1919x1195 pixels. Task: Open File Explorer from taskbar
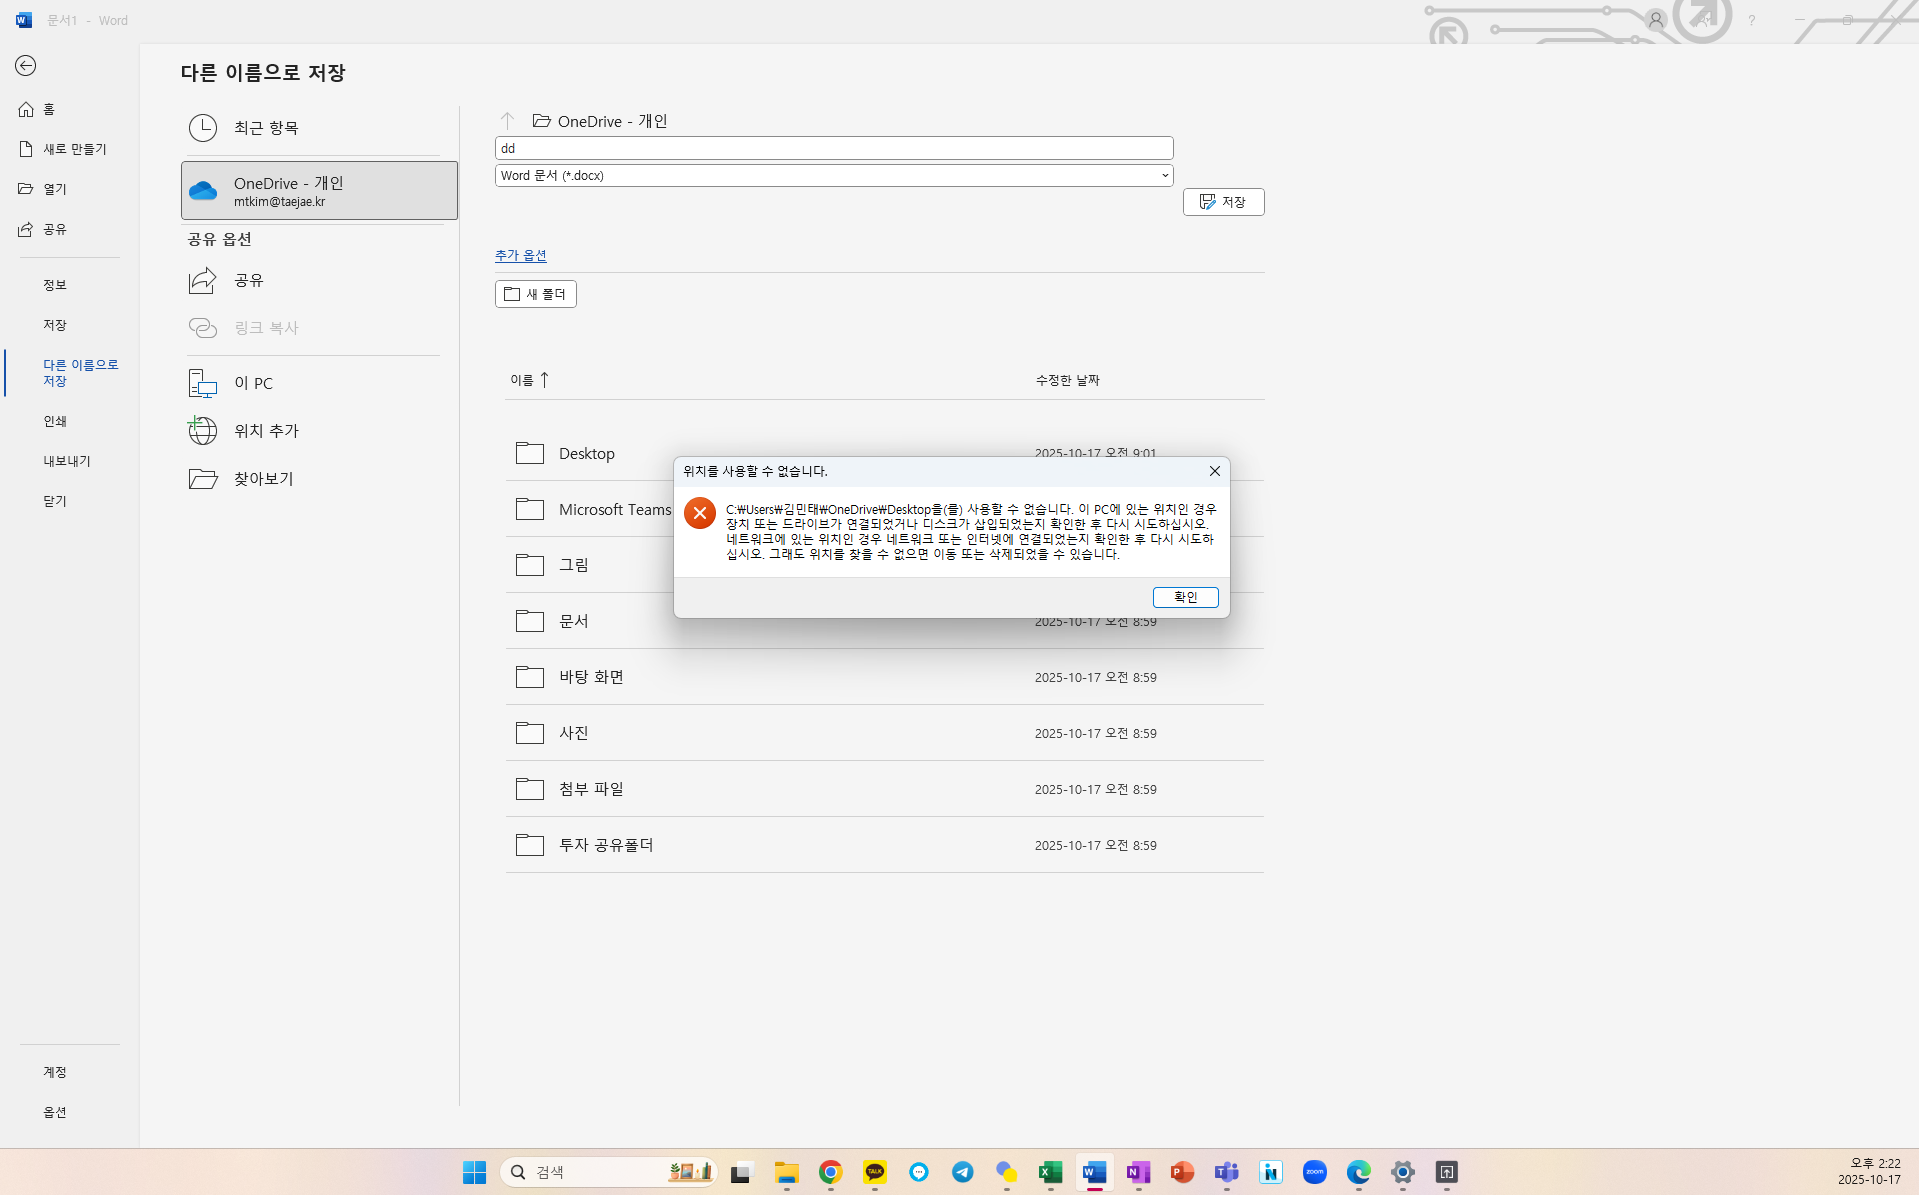tap(787, 1172)
